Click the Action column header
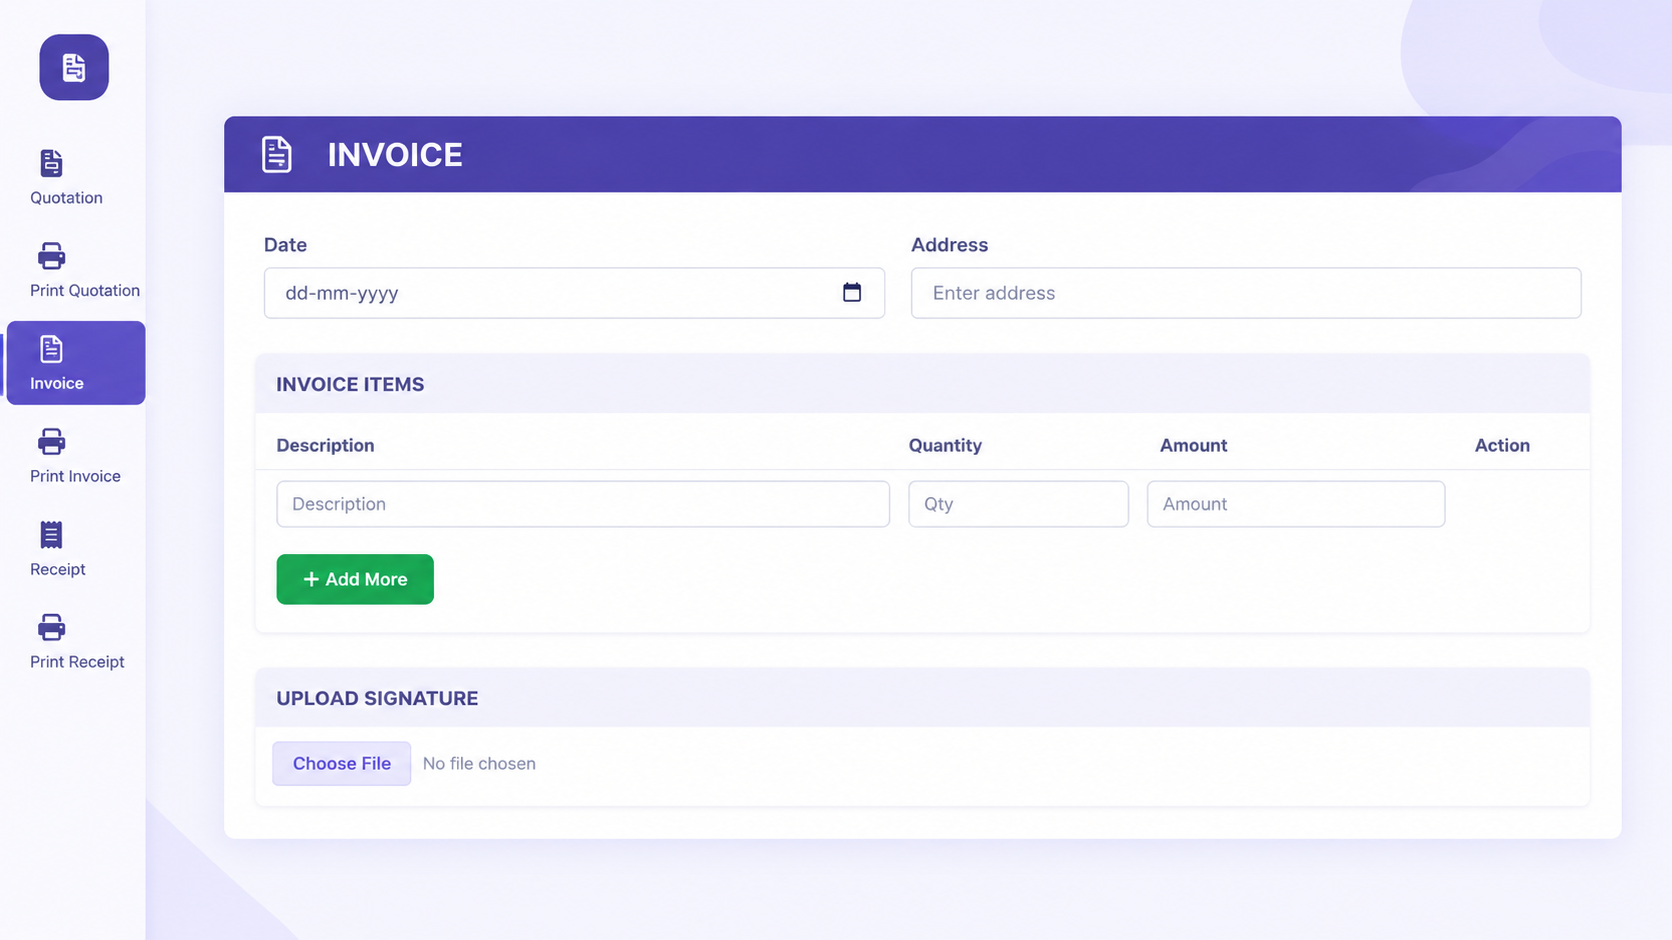 click(1502, 446)
